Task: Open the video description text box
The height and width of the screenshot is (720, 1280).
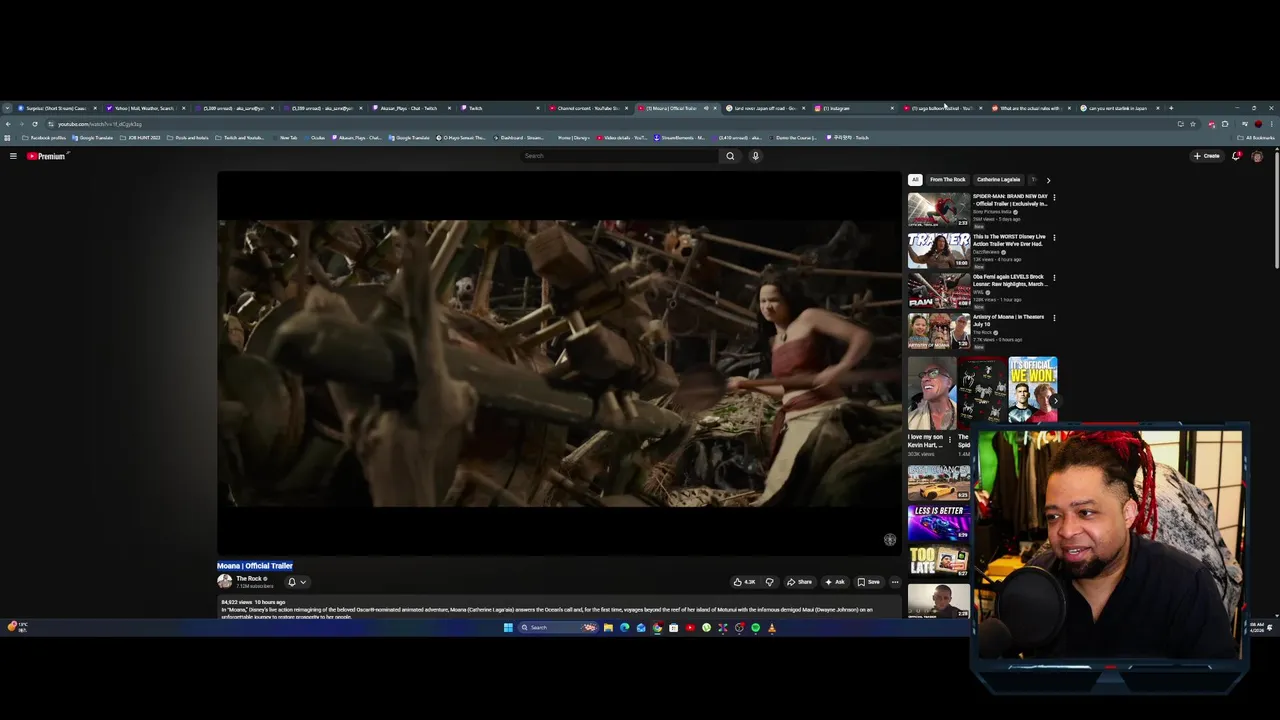Action: click(559, 609)
